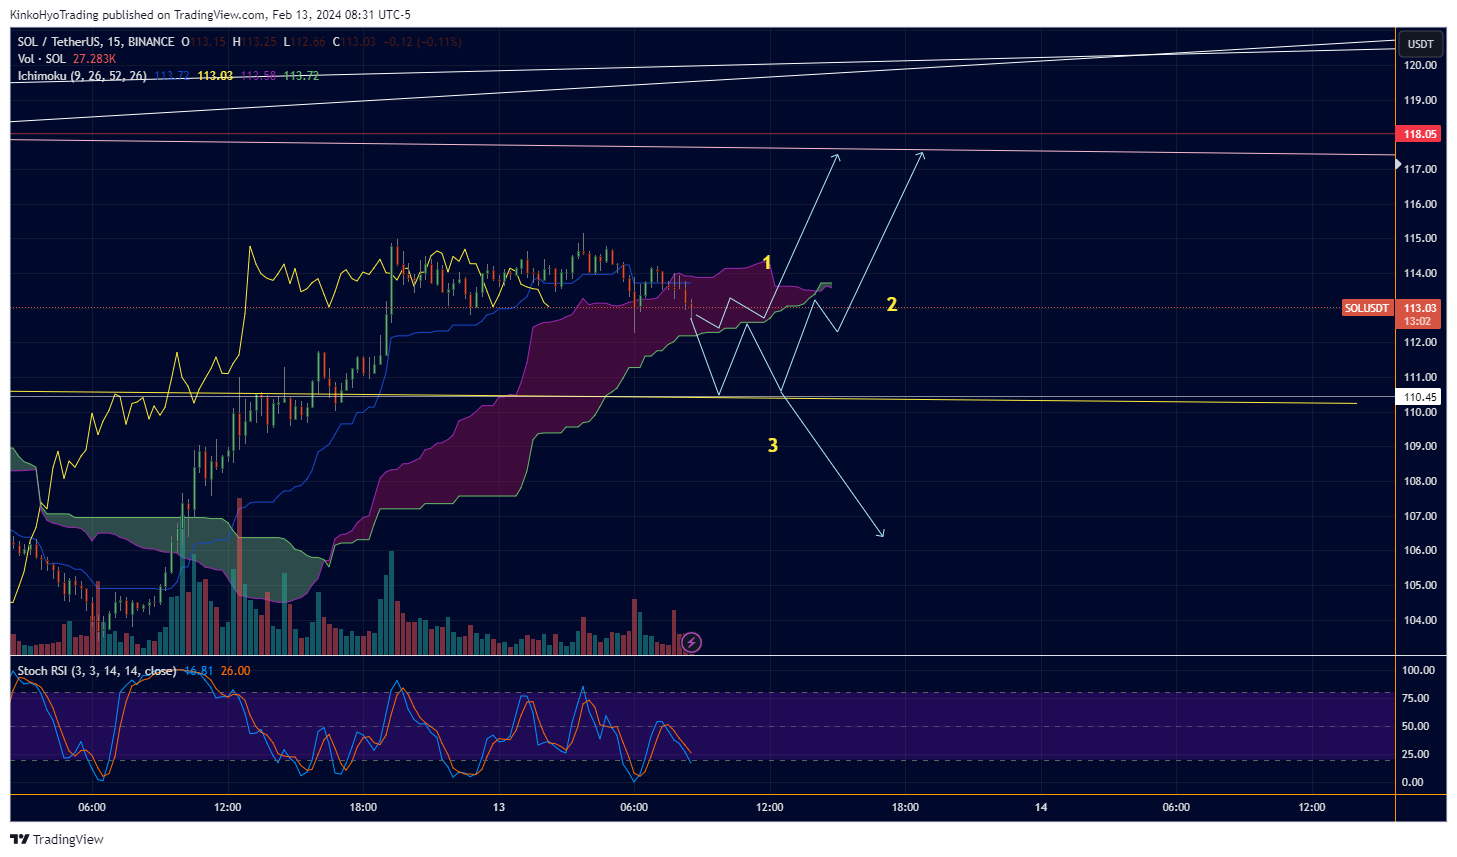Click the 104.00 price axis label
The width and height of the screenshot is (1457, 857).
[x=1420, y=620]
